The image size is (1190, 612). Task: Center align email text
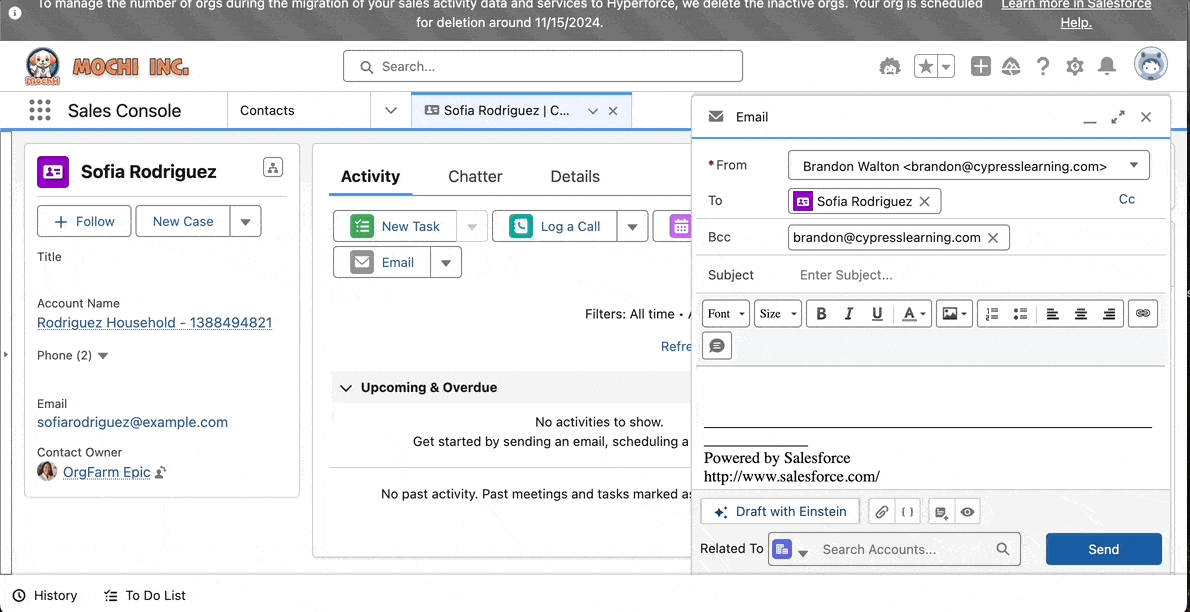[x=1081, y=314]
